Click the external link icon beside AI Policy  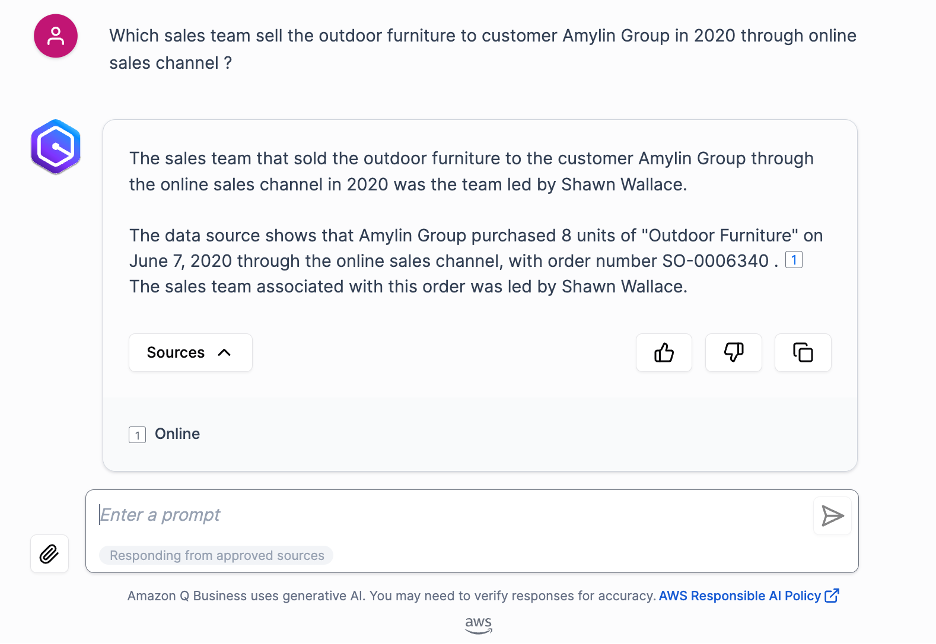832,595
